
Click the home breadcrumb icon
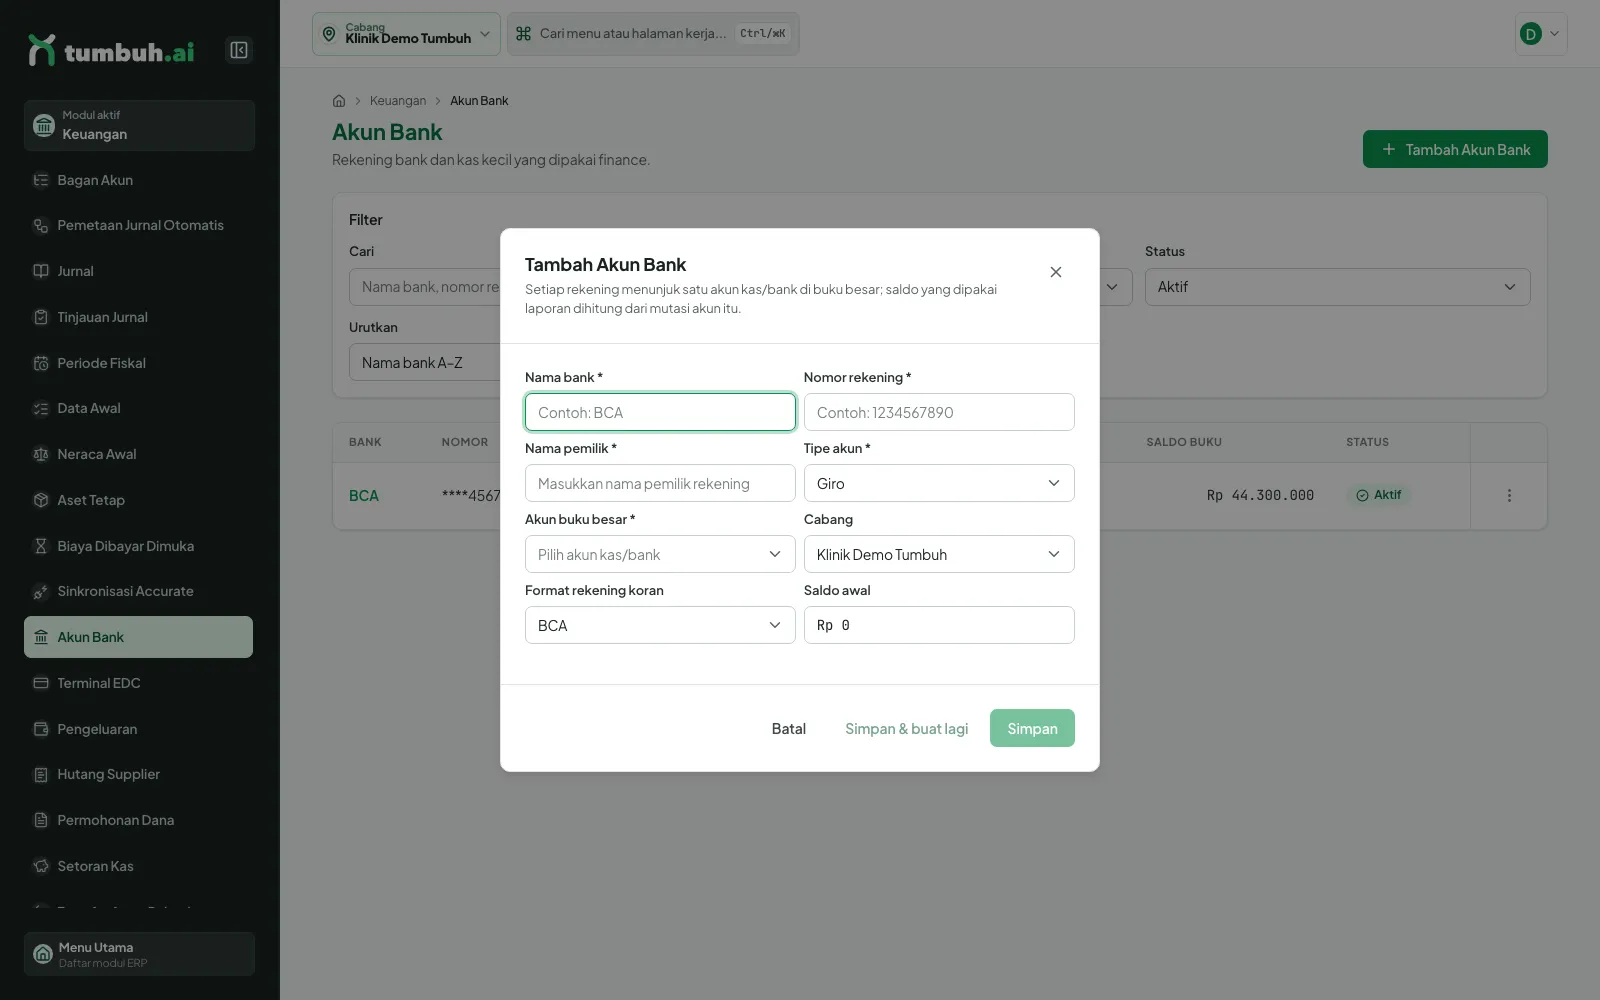[x=339, y=101]
